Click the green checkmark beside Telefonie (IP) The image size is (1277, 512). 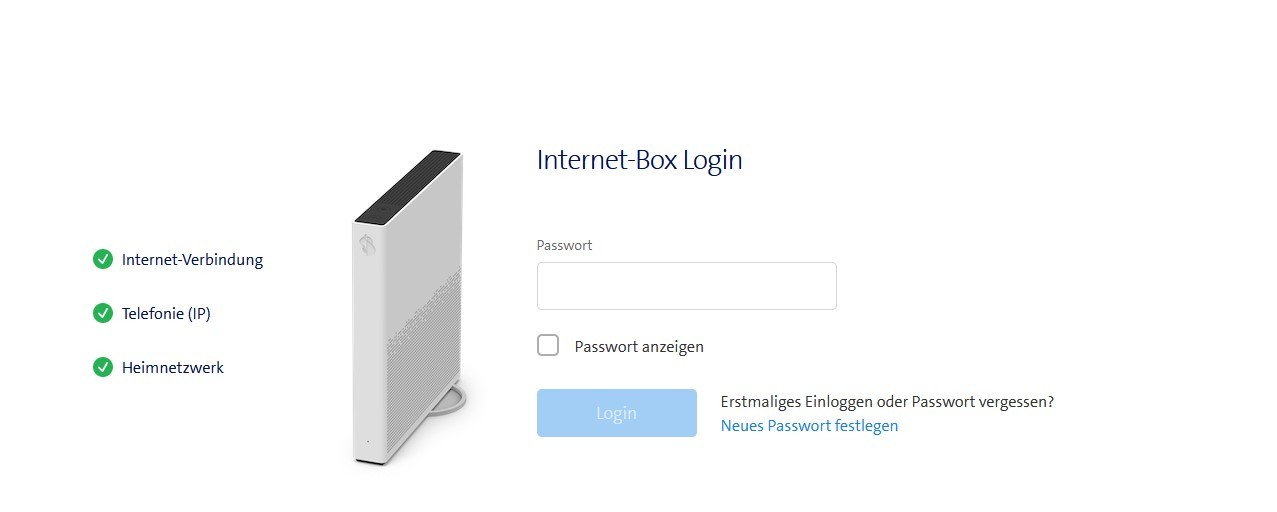tap(102, 314)
